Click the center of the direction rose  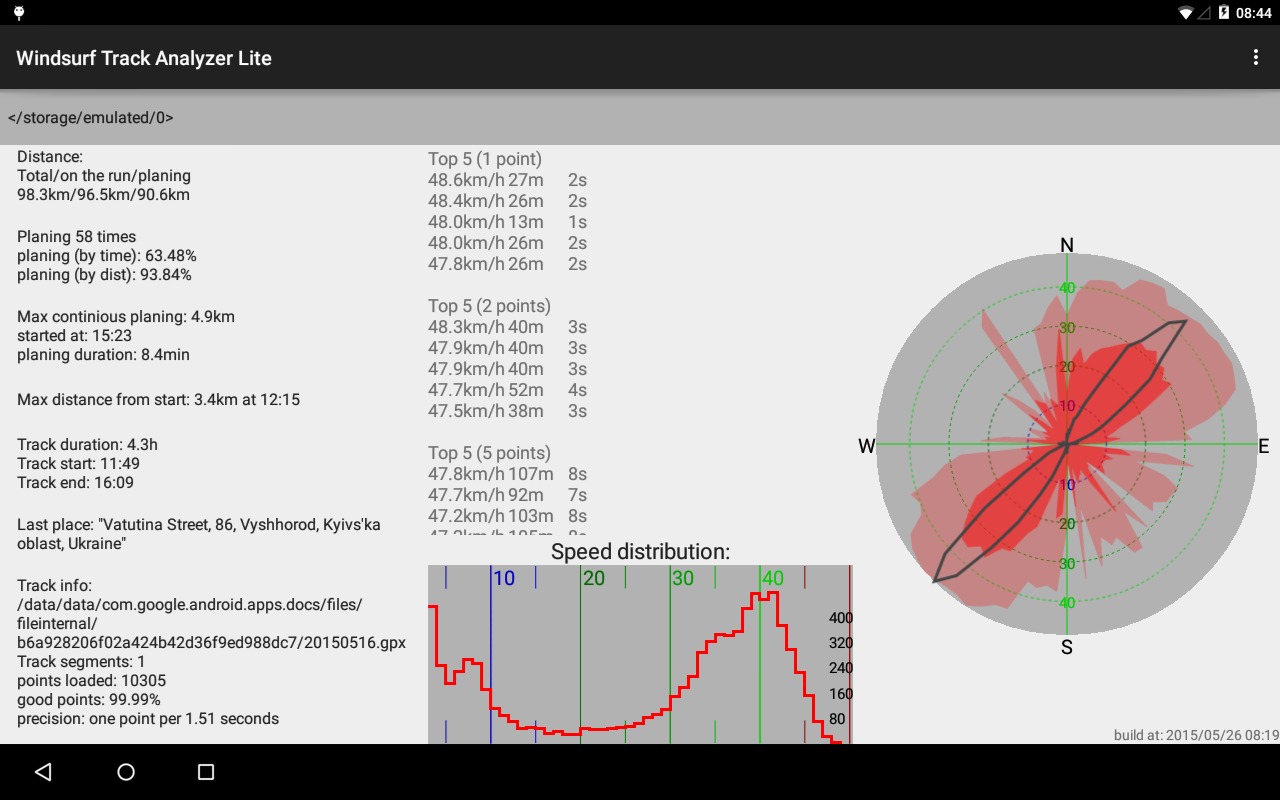tap(1067, 444)
